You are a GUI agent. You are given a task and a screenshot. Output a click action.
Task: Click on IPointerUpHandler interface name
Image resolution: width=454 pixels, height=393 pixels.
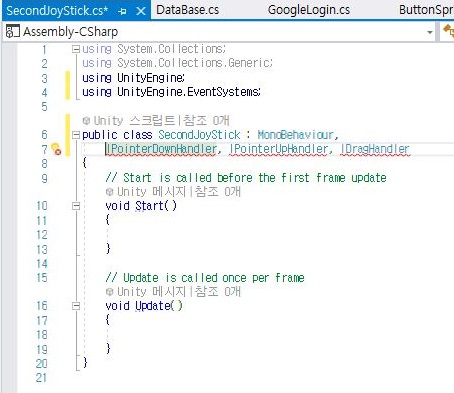pos(279,149)
